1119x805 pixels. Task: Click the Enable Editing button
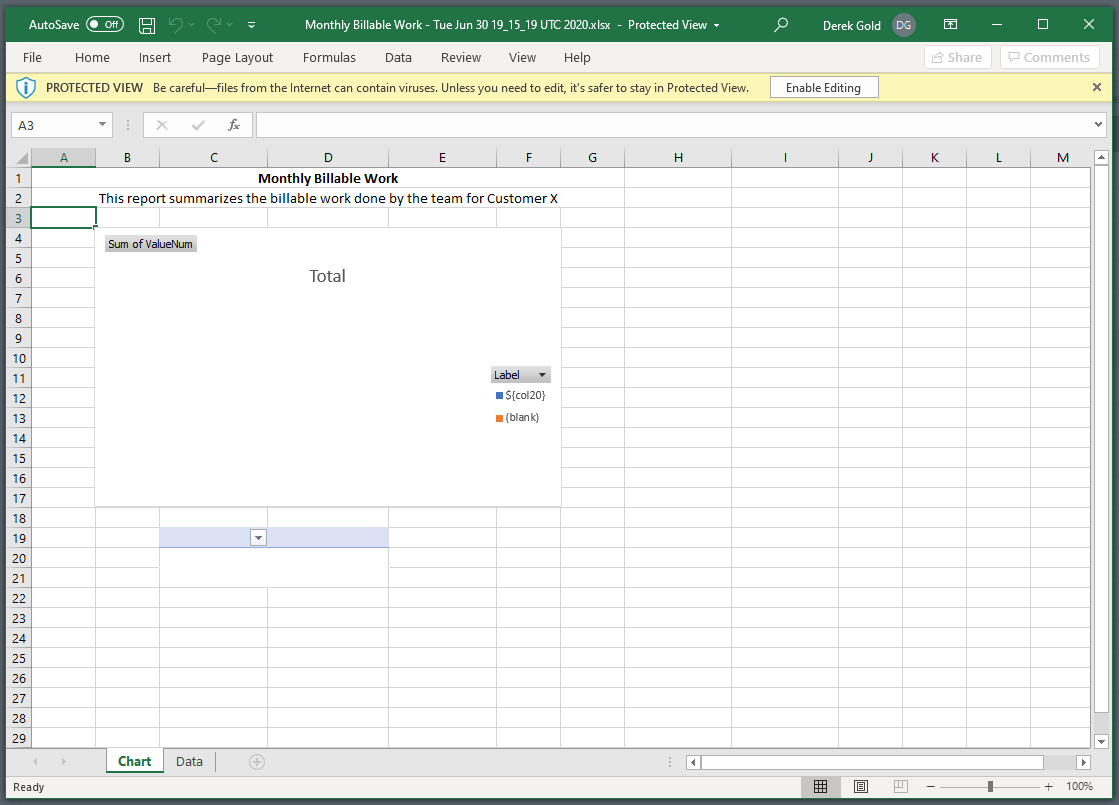click(823, 88)
